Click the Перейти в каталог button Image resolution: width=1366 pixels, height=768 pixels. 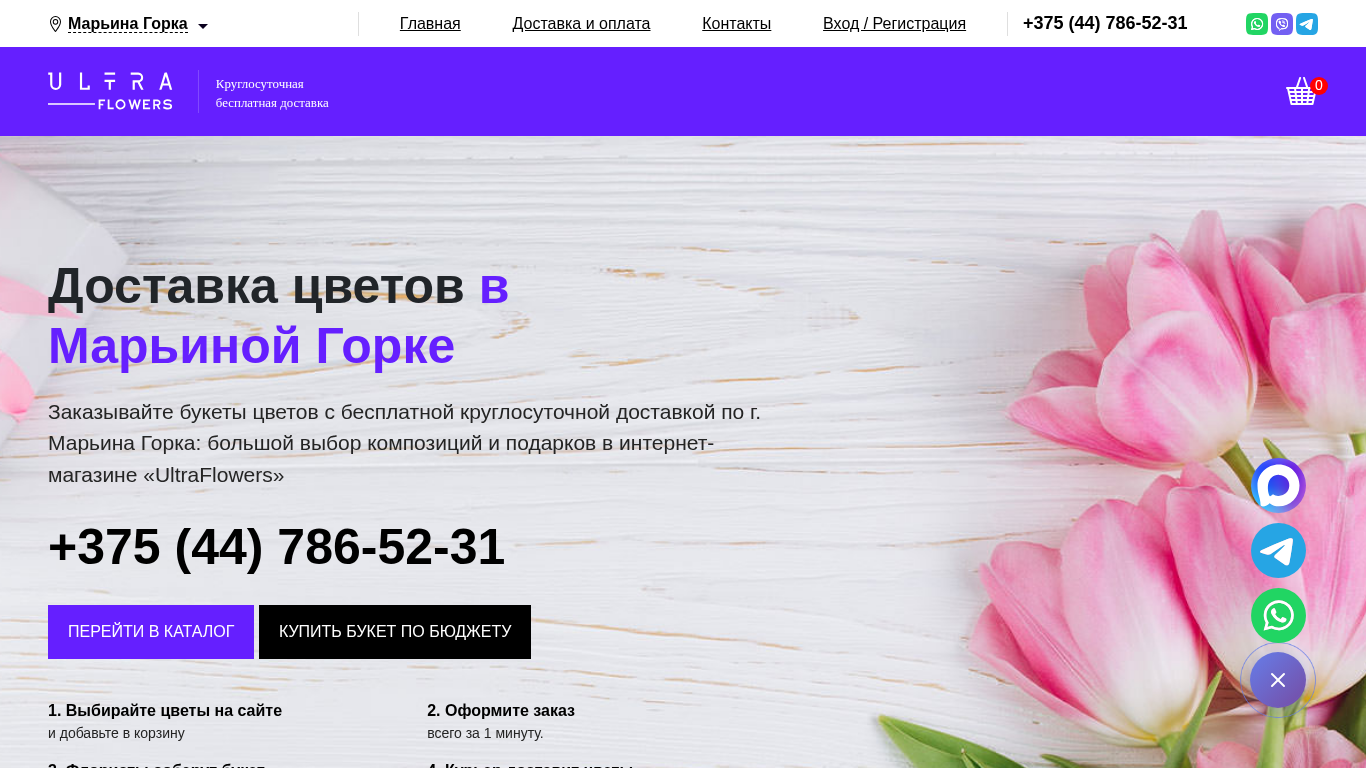151,632
